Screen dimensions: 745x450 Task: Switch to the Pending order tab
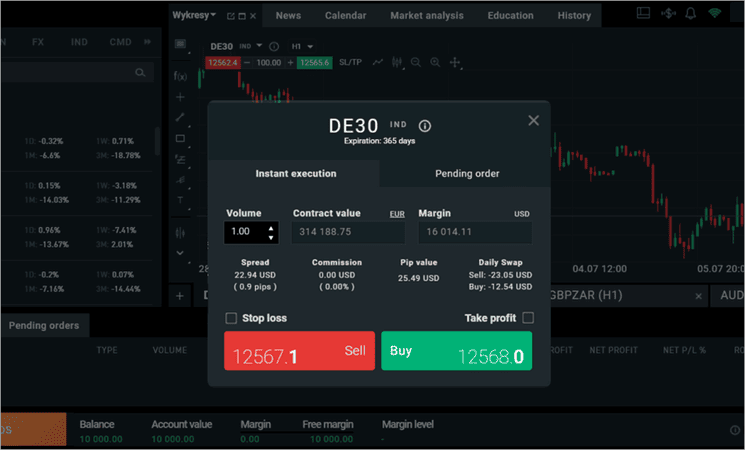pos(467,174)
